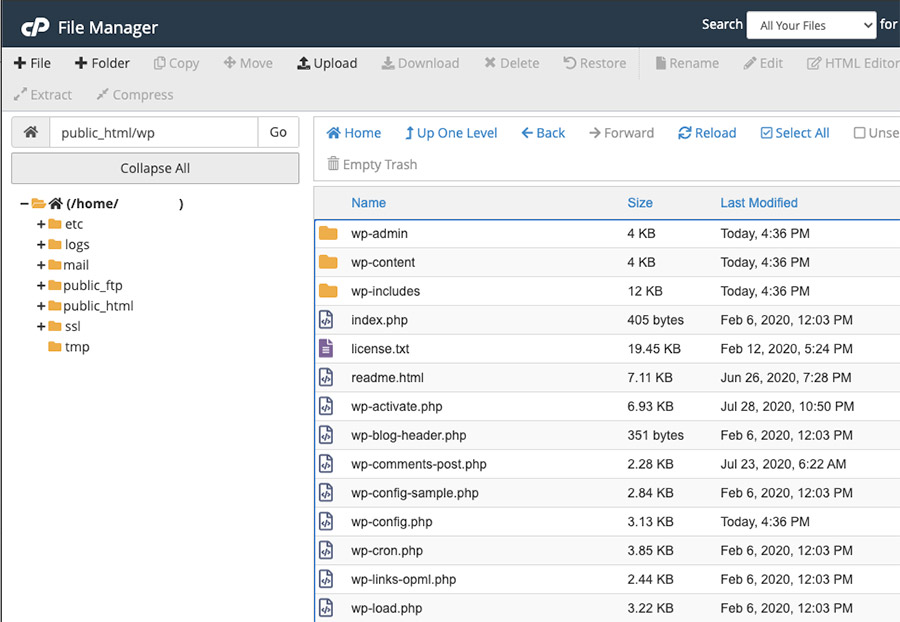The height and width of the screenshot is (622, 900).
Task: Sort files by Last Modified column
Action: [758, 203]
